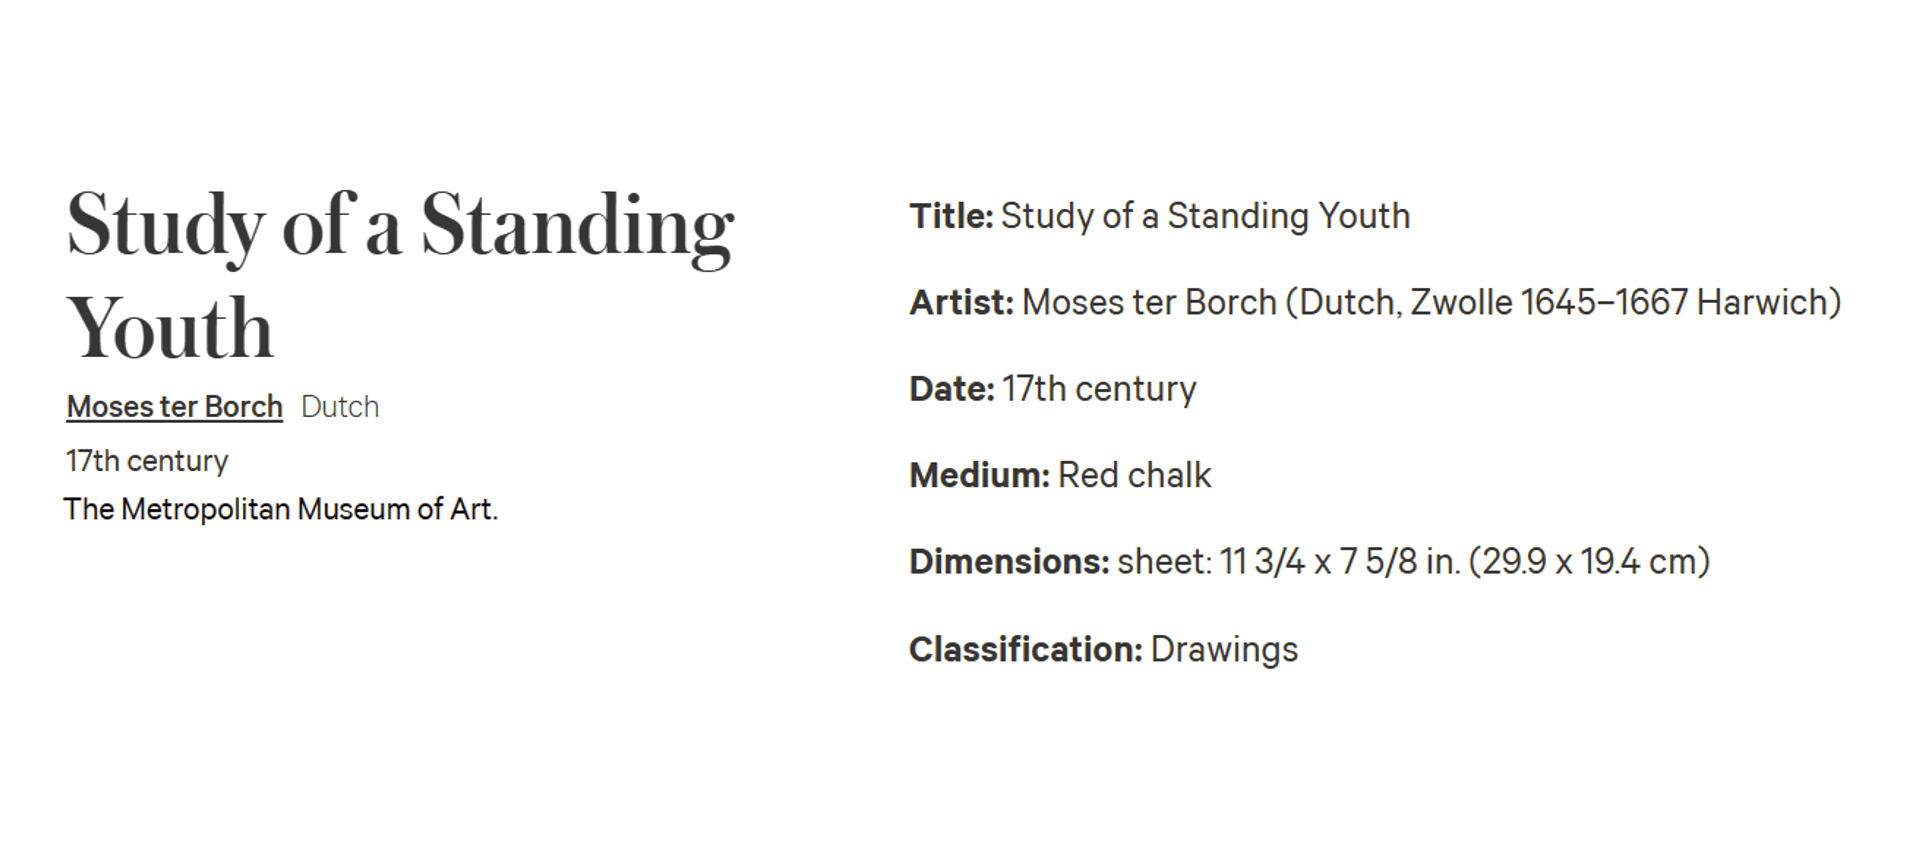This screenshot has height=847, width=1913.
Task: Click the bold 'Classification:' label
Action: 1026,650
